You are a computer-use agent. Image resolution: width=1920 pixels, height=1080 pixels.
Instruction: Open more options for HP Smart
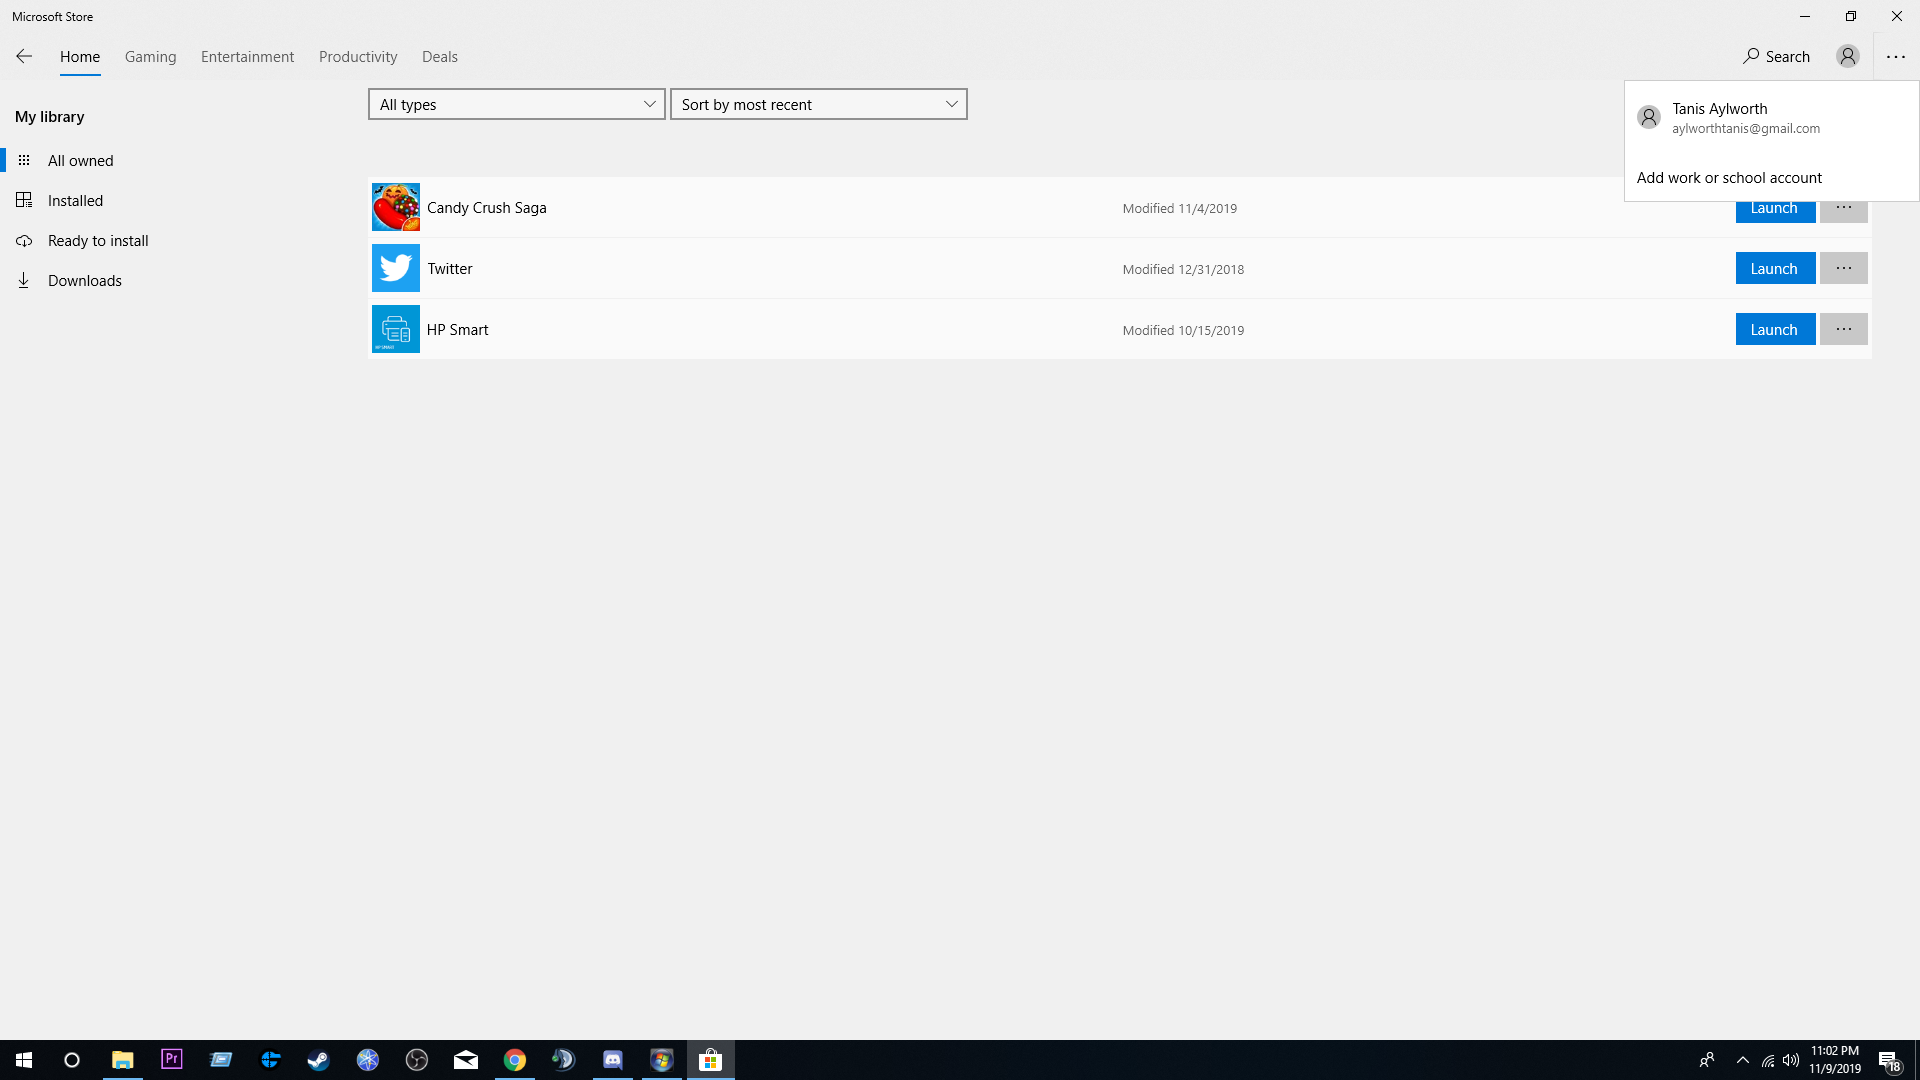coord(1843,329)
